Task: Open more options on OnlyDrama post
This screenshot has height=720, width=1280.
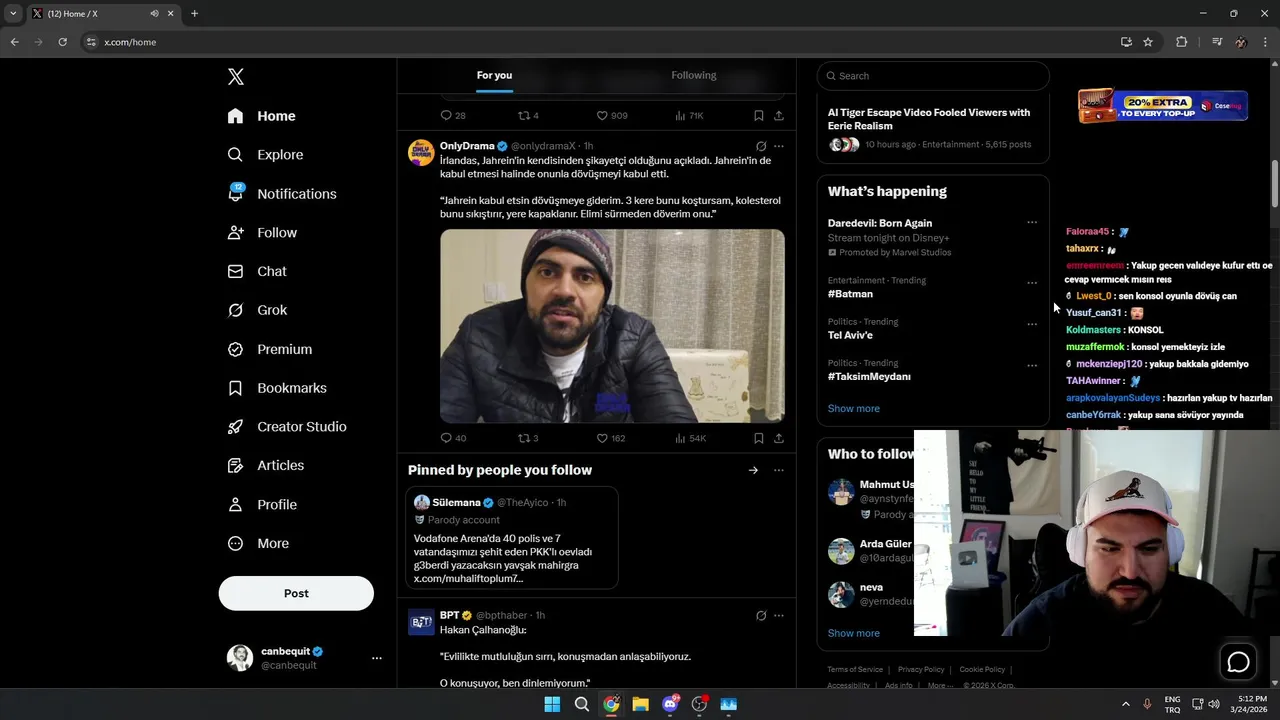Action: coord(779,146)
